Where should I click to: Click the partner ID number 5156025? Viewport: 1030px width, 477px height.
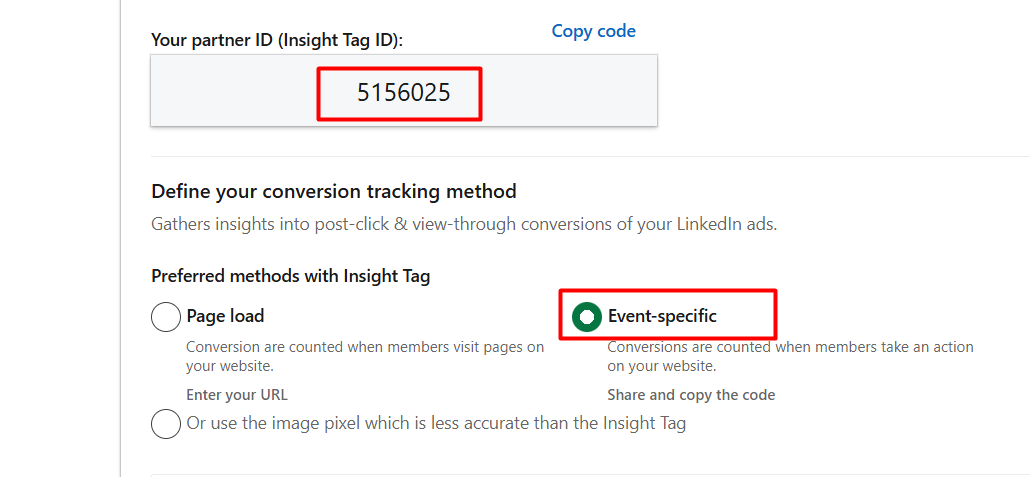click(404, 94)
